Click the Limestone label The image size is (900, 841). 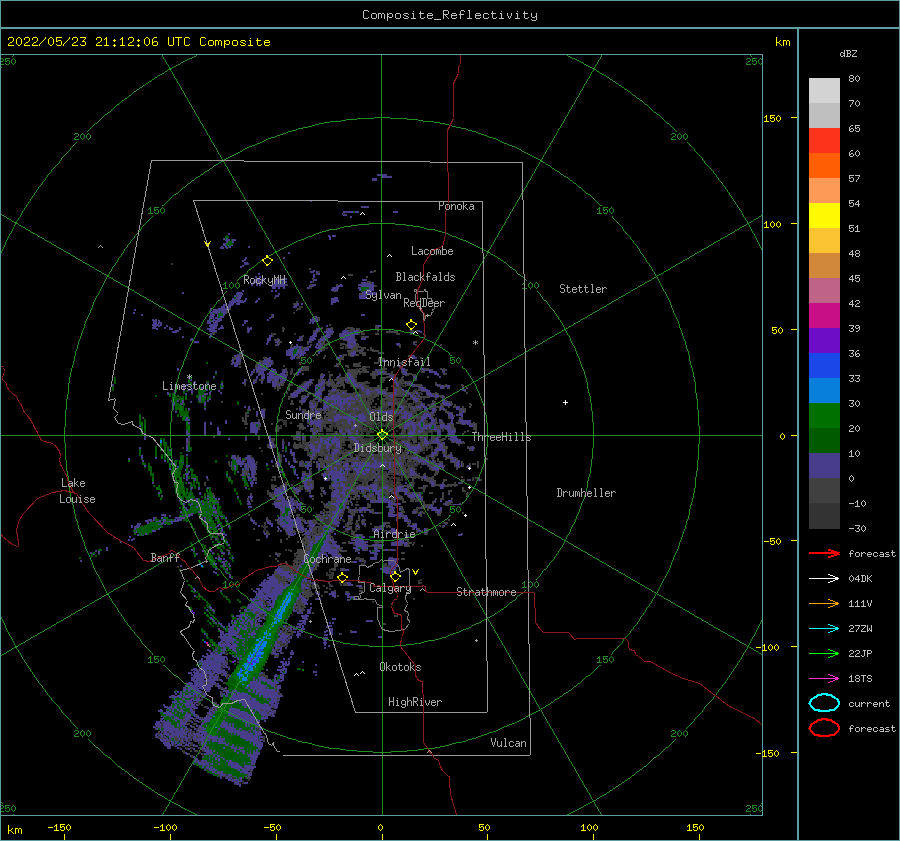[189, 386]
